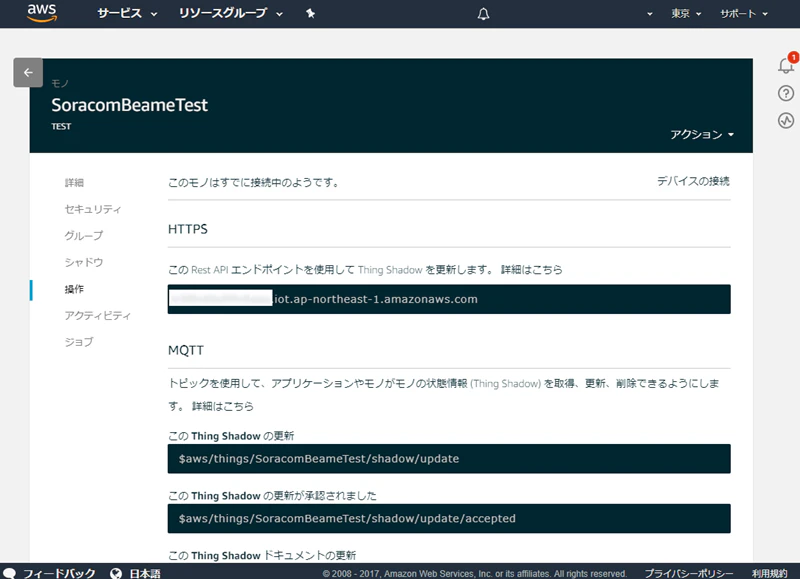Open the top bar bell notifications icon

tap(483, 14)
